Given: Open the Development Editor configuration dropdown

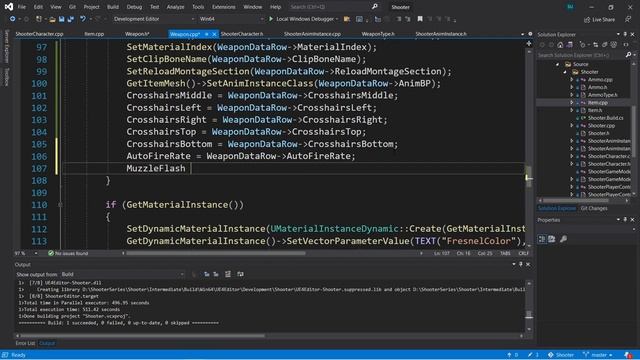Looking at the screenshot, I should coord(154,19).
